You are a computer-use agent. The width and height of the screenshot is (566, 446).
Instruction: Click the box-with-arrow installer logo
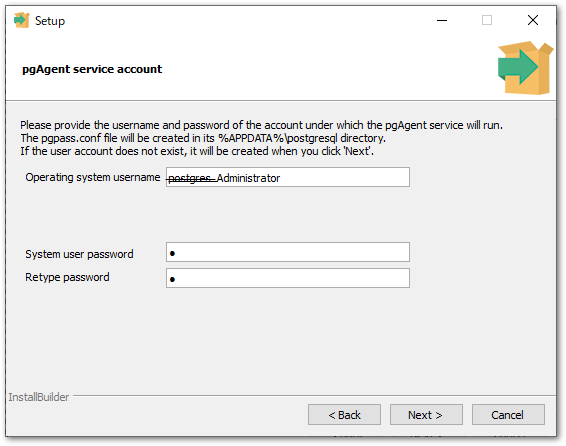pyautogui.click(x=525, y=68)
